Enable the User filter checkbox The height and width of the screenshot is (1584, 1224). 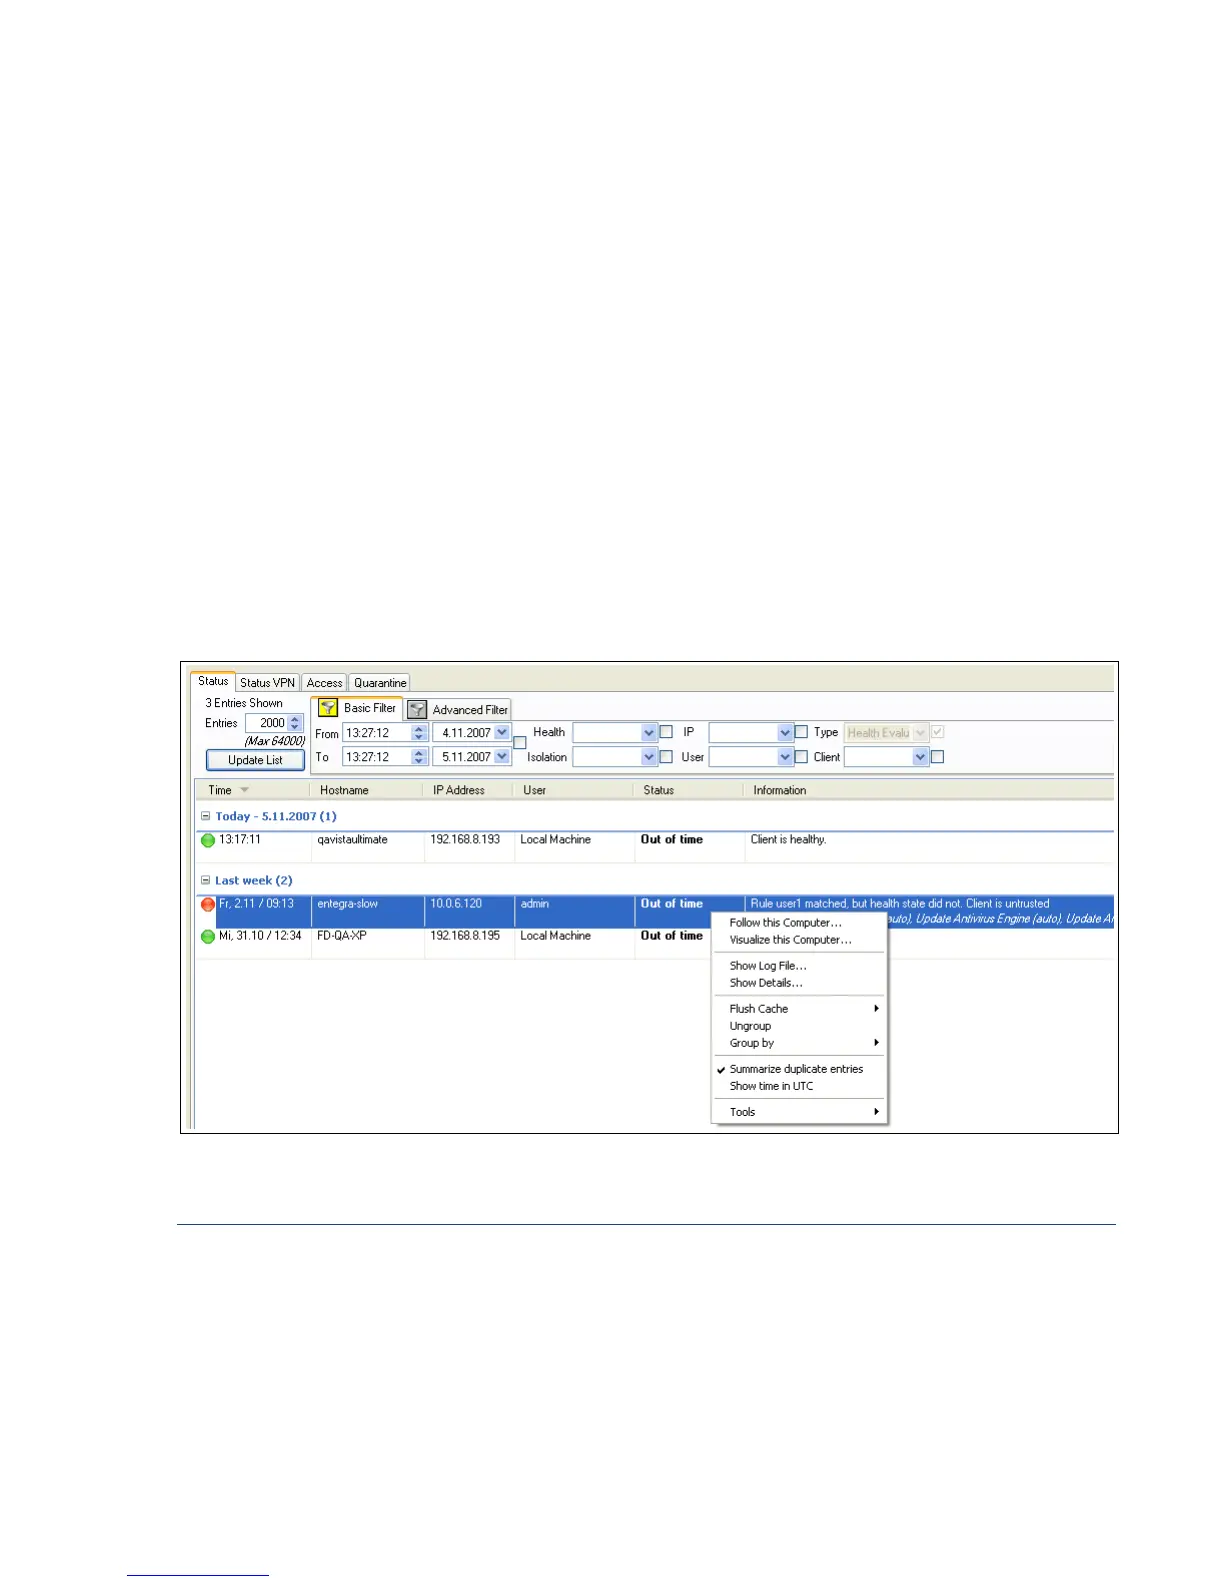tap(801, 757)
